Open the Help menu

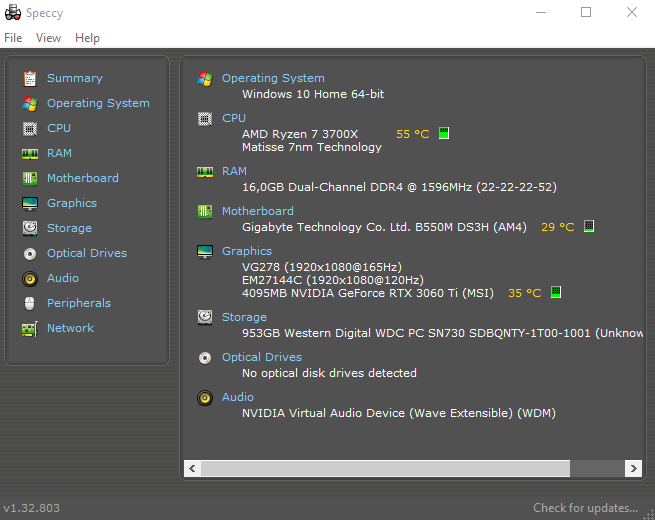pyautogui.click(x=87, y=38)
